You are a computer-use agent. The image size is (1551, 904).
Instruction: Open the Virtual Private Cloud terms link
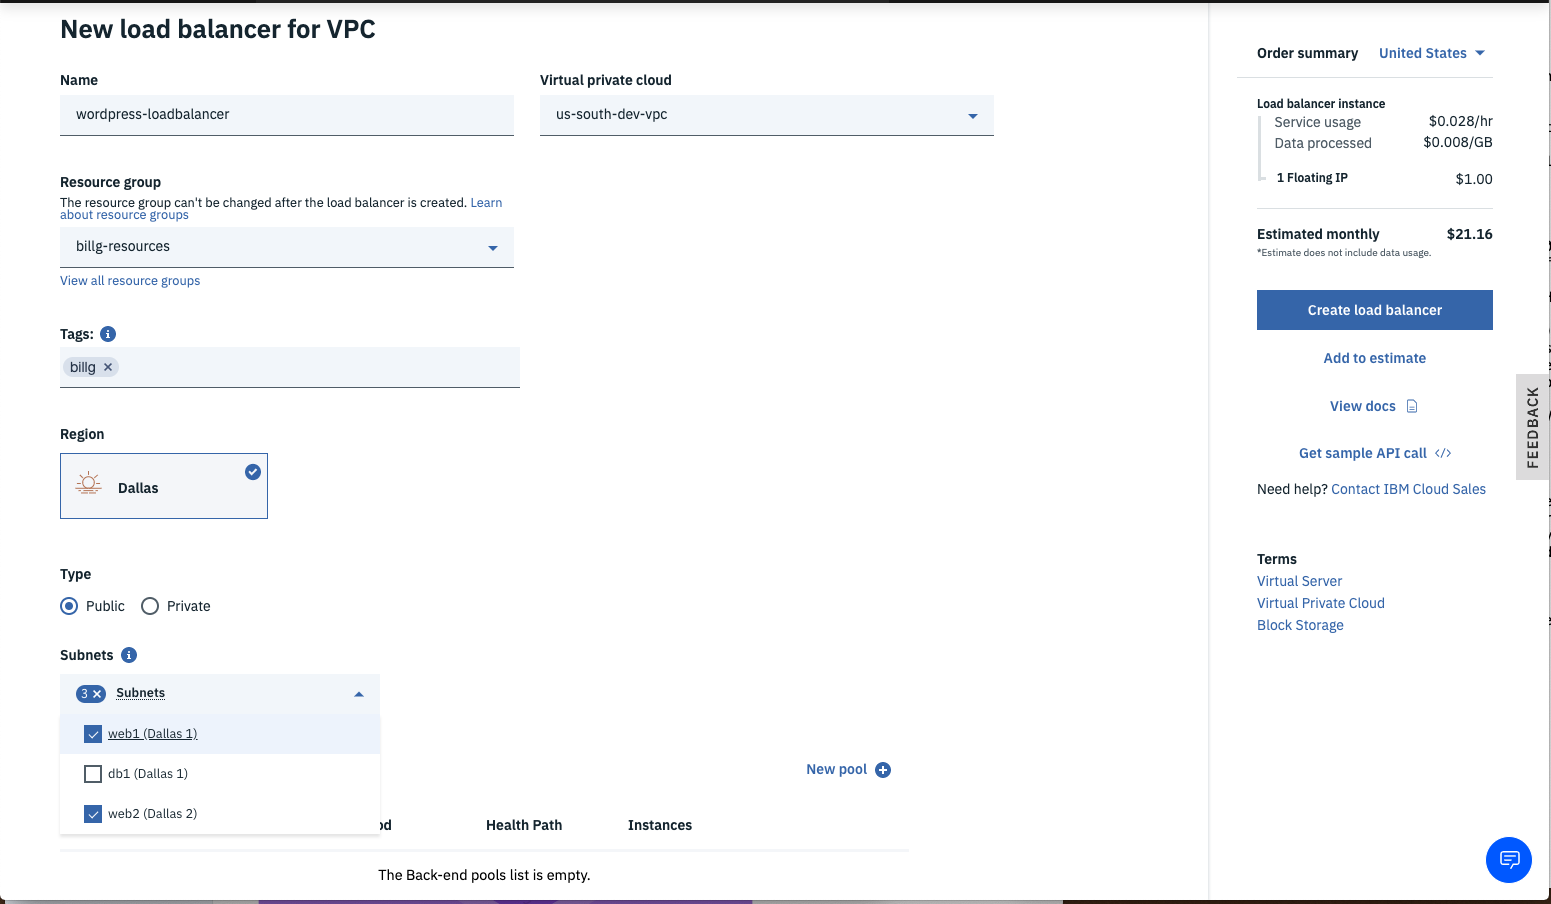point(1321,603)
